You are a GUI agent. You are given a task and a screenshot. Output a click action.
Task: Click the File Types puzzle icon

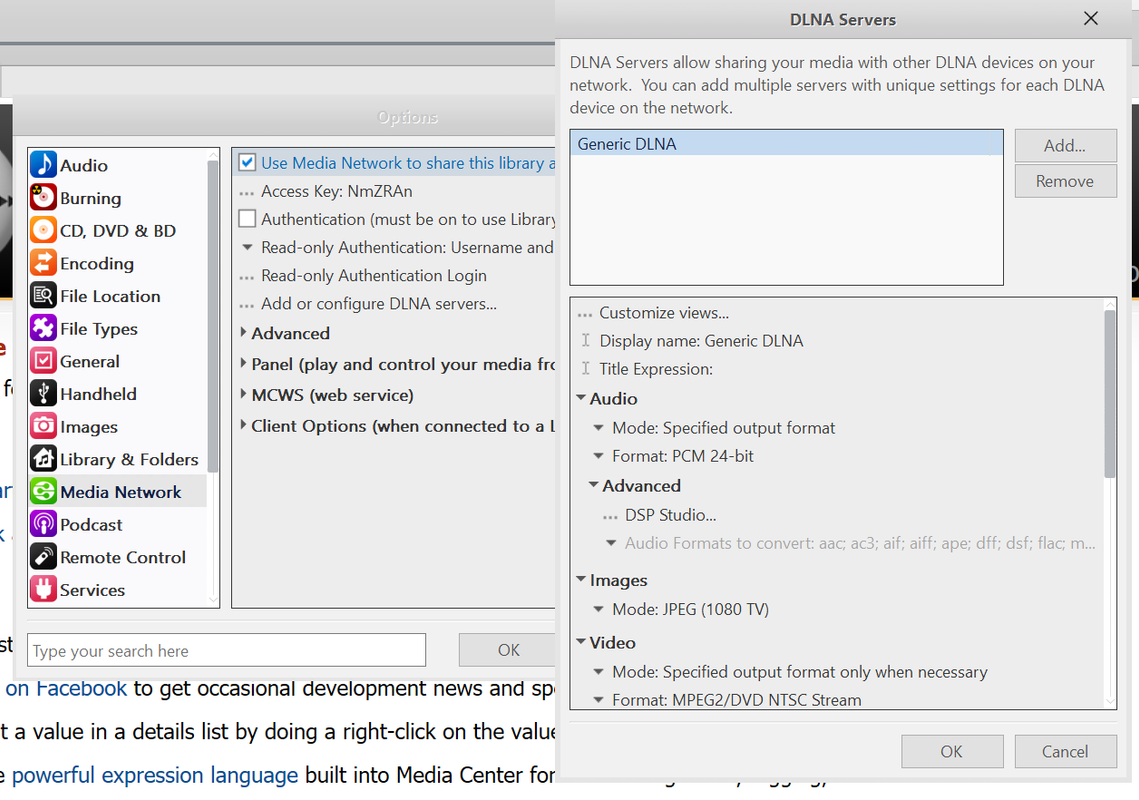(43, 328)
